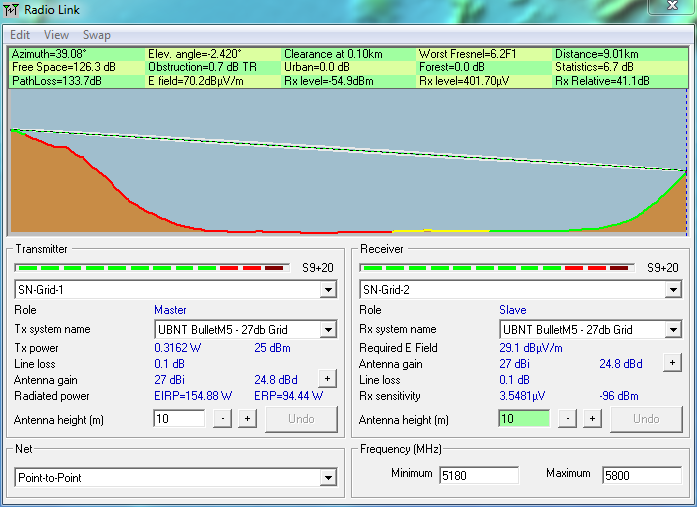Click the EIRP=154.88 W value
The width and height of the screenshot is (697, 507).
click(x=193, y=395)
